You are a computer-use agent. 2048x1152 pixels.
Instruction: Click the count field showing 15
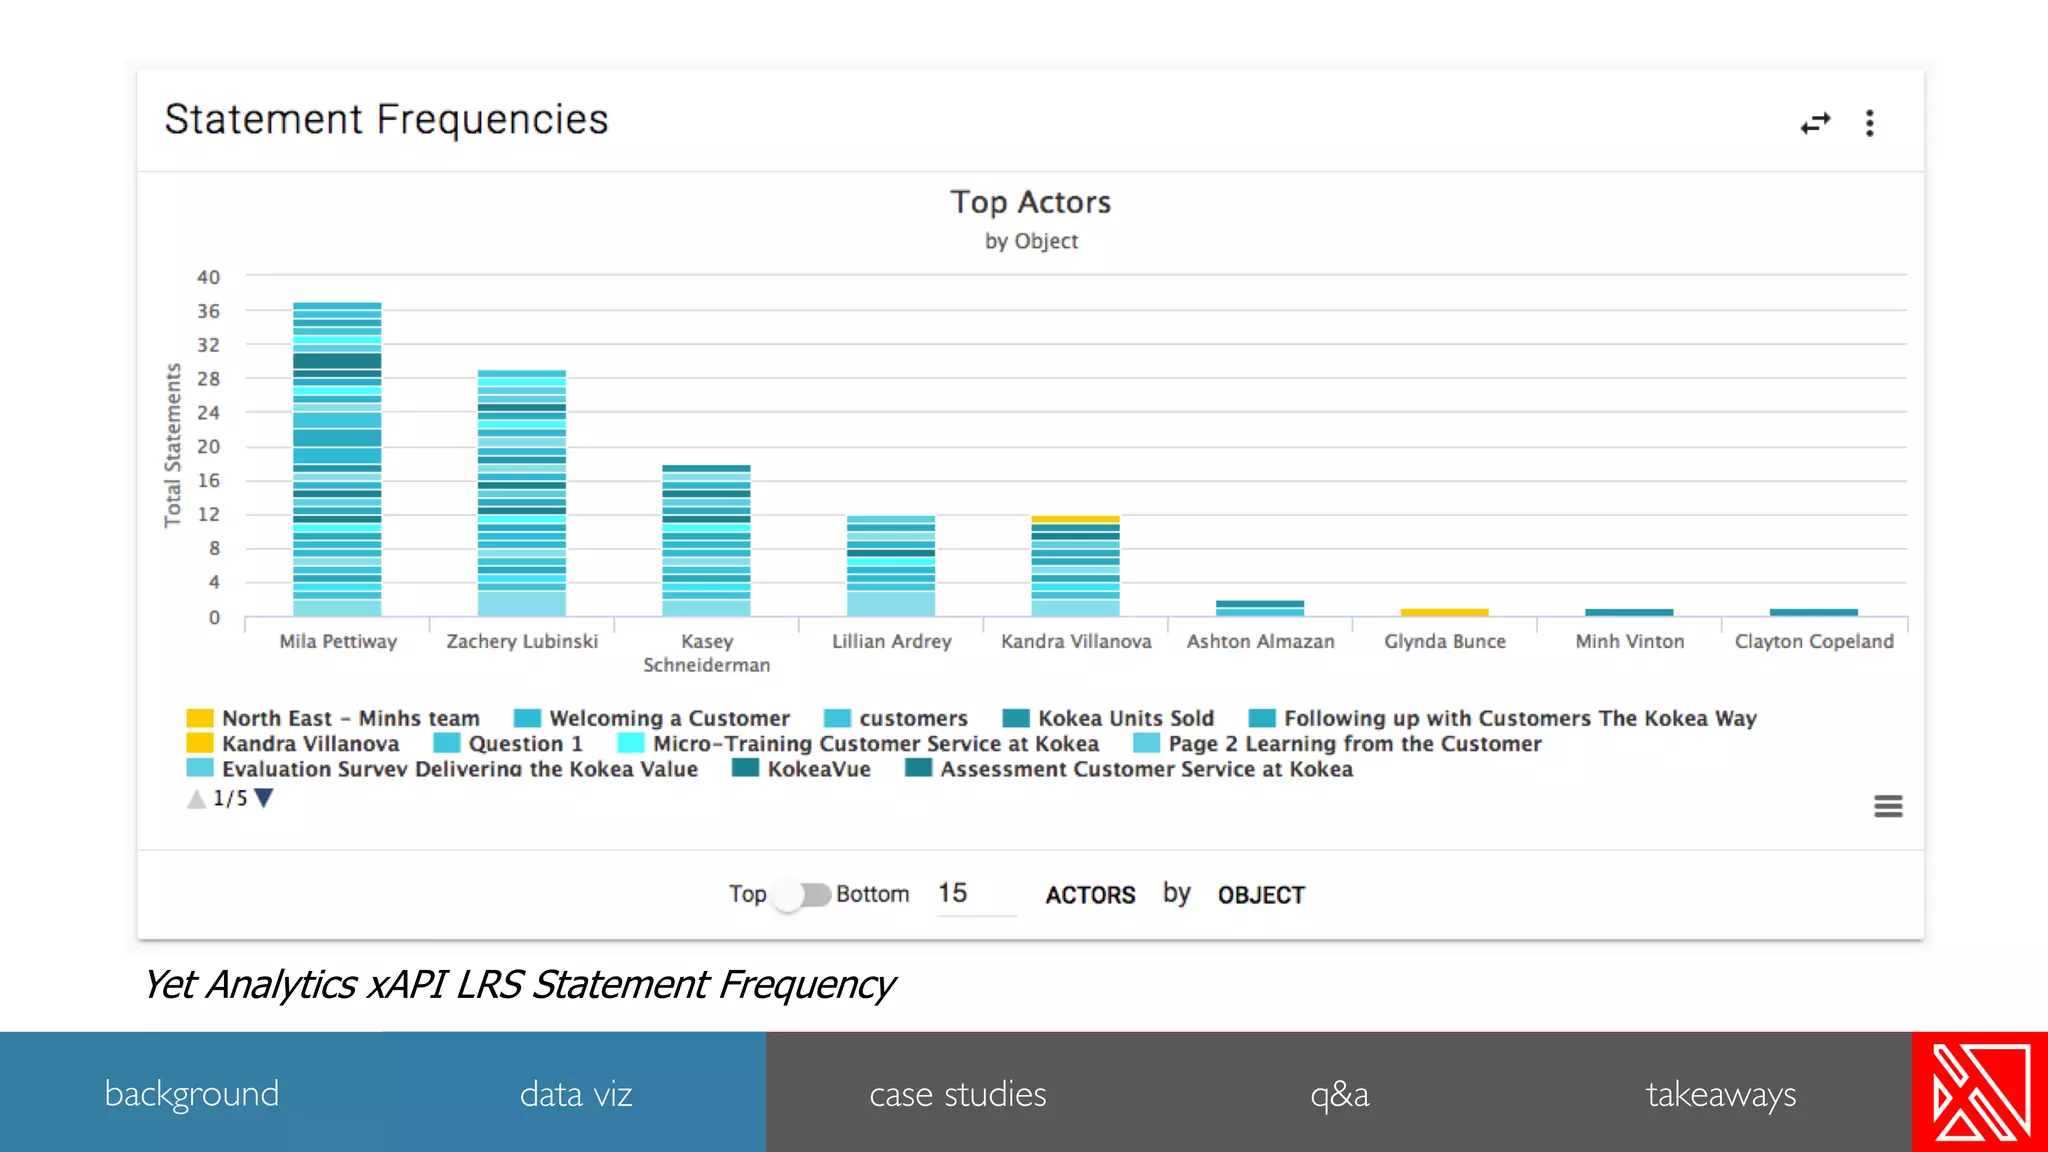(x=977, y=893)
